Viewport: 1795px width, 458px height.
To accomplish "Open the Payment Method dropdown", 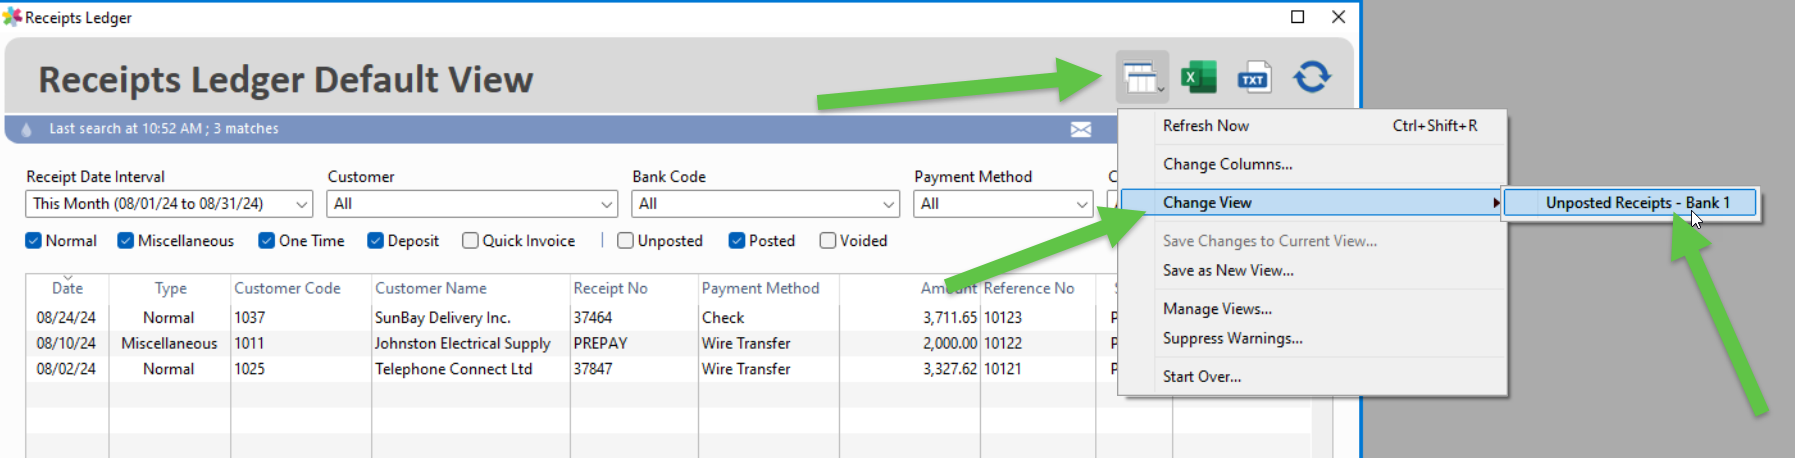I will click(1003, 204).
